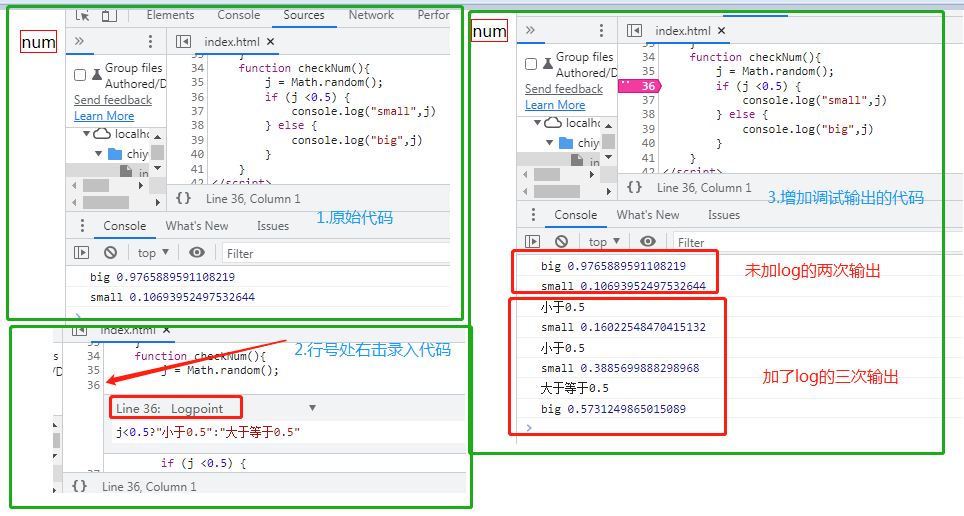Open the Network tab

371,15
